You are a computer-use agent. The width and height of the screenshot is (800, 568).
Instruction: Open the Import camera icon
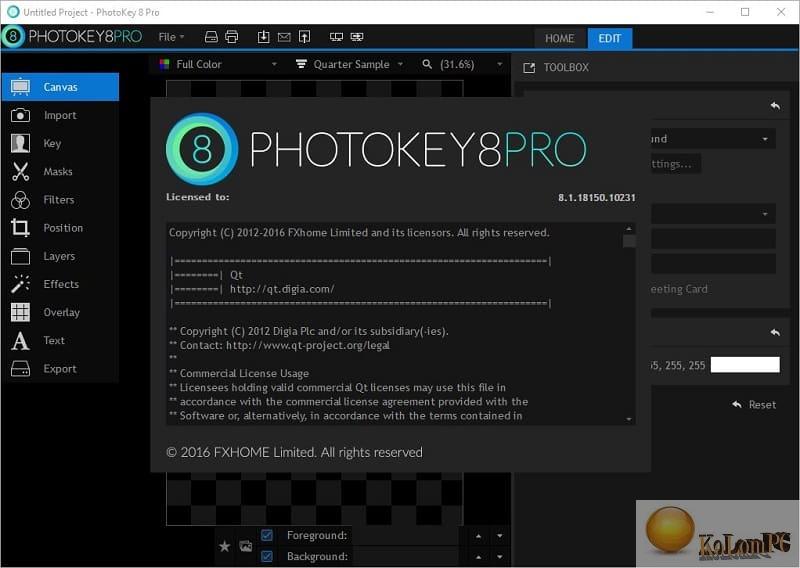(x=20, y=115)
